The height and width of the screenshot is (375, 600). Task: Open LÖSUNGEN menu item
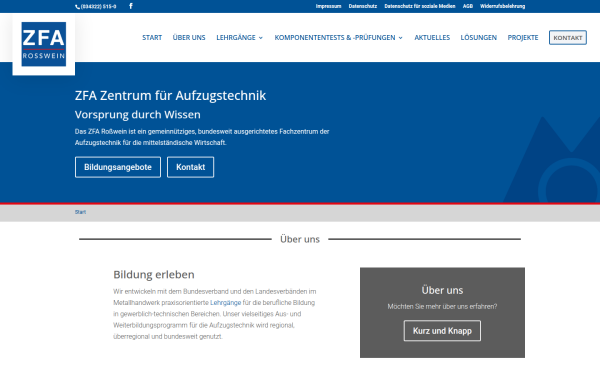pos(479,38)
